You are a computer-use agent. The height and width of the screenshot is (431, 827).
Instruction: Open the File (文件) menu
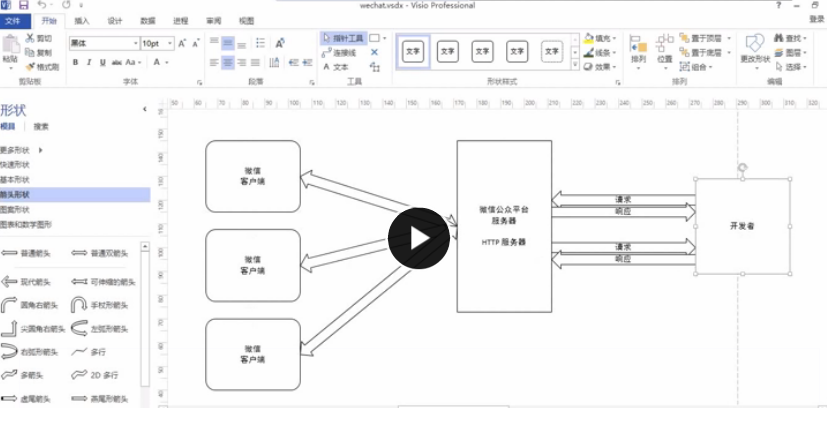(13, 21)
